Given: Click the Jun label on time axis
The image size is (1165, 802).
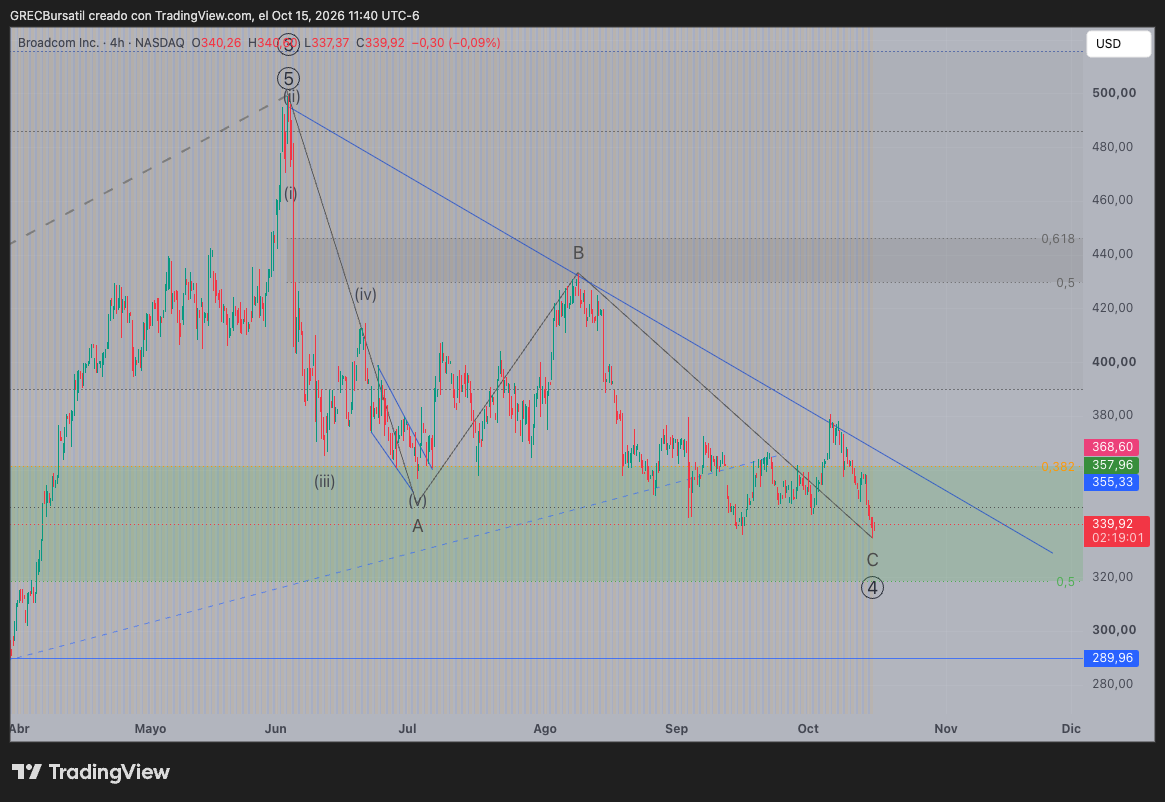Looking at the screenshot, I should [276, 728].
